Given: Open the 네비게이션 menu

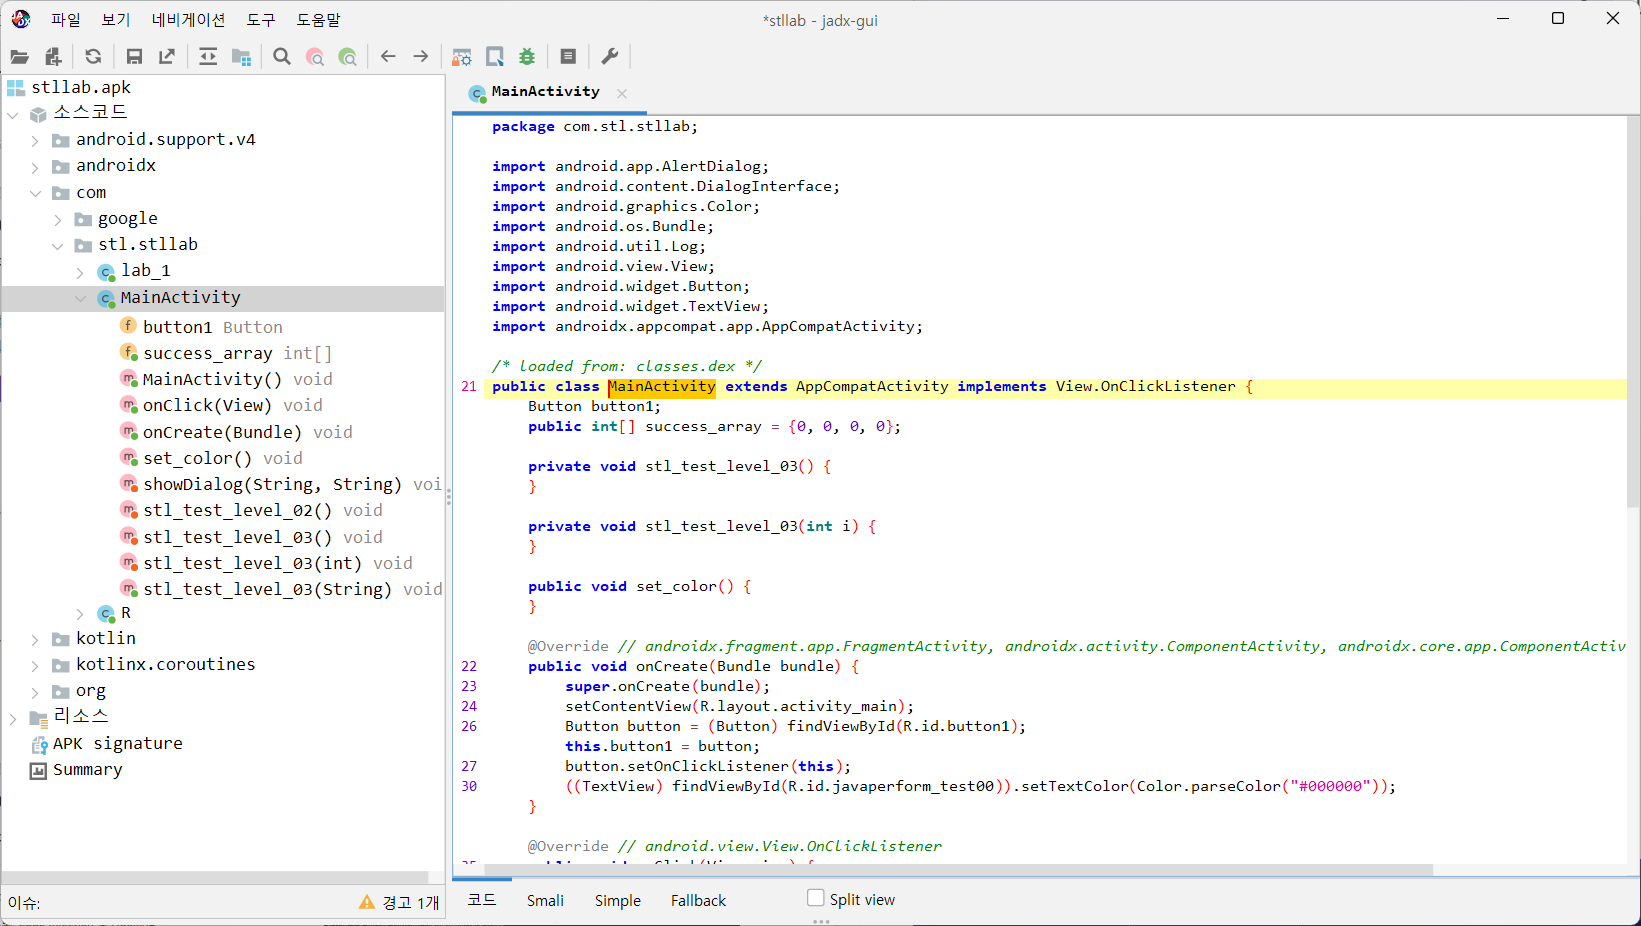Looking at the screenshot, I should pos(188,20).
